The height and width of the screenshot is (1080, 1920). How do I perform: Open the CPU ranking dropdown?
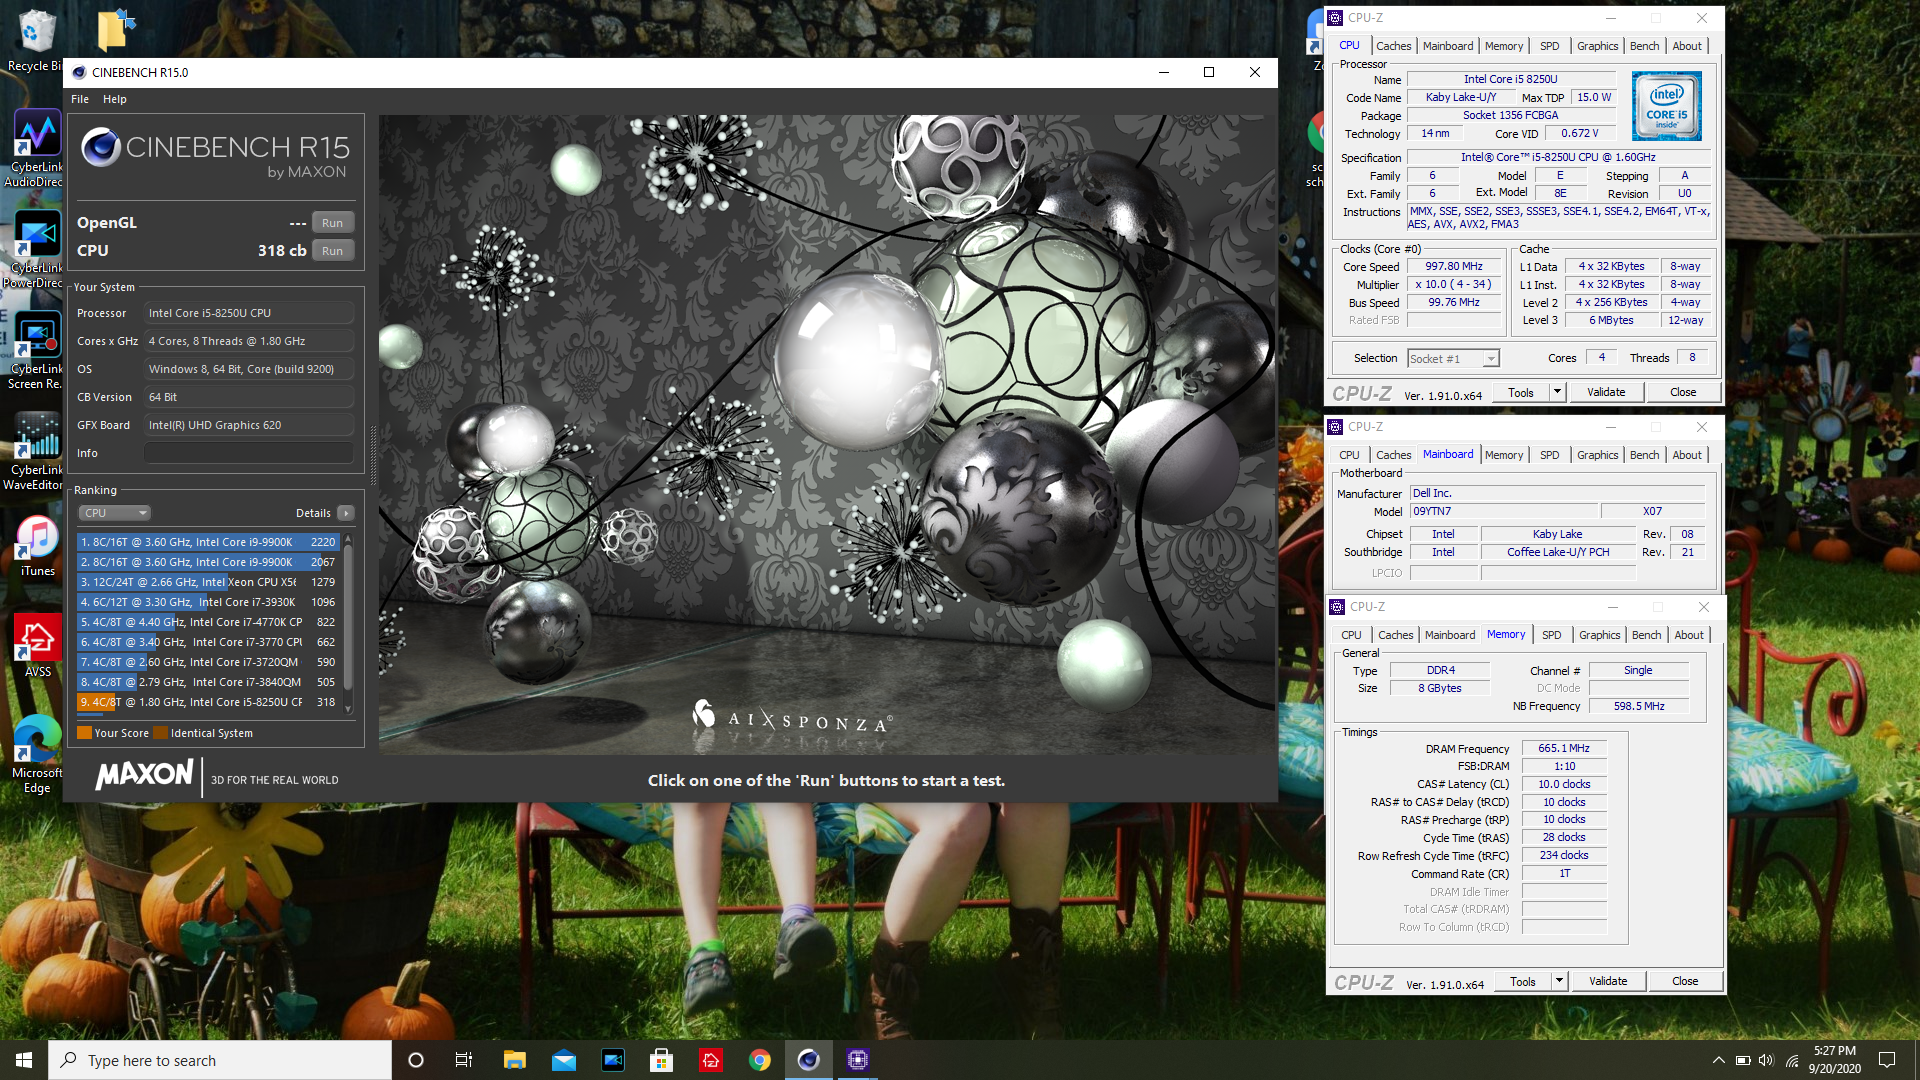point(114,513)
